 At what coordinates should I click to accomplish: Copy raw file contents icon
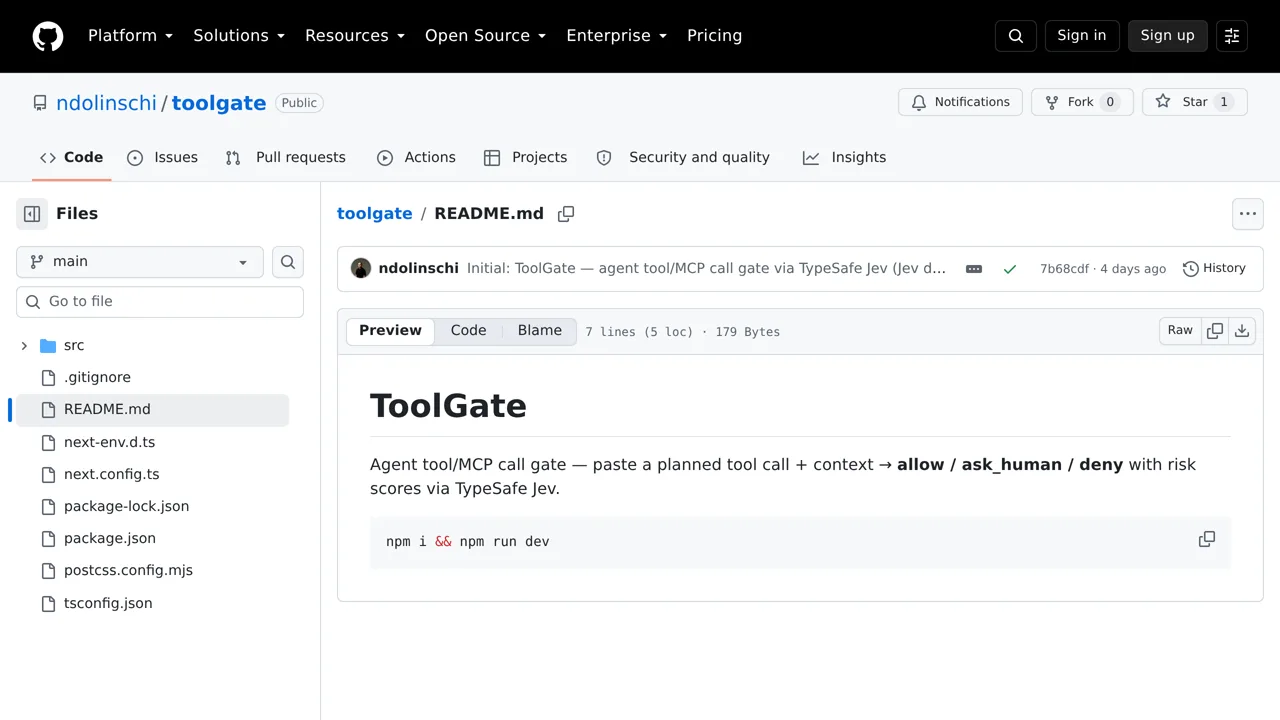[x=1215, y=331]
